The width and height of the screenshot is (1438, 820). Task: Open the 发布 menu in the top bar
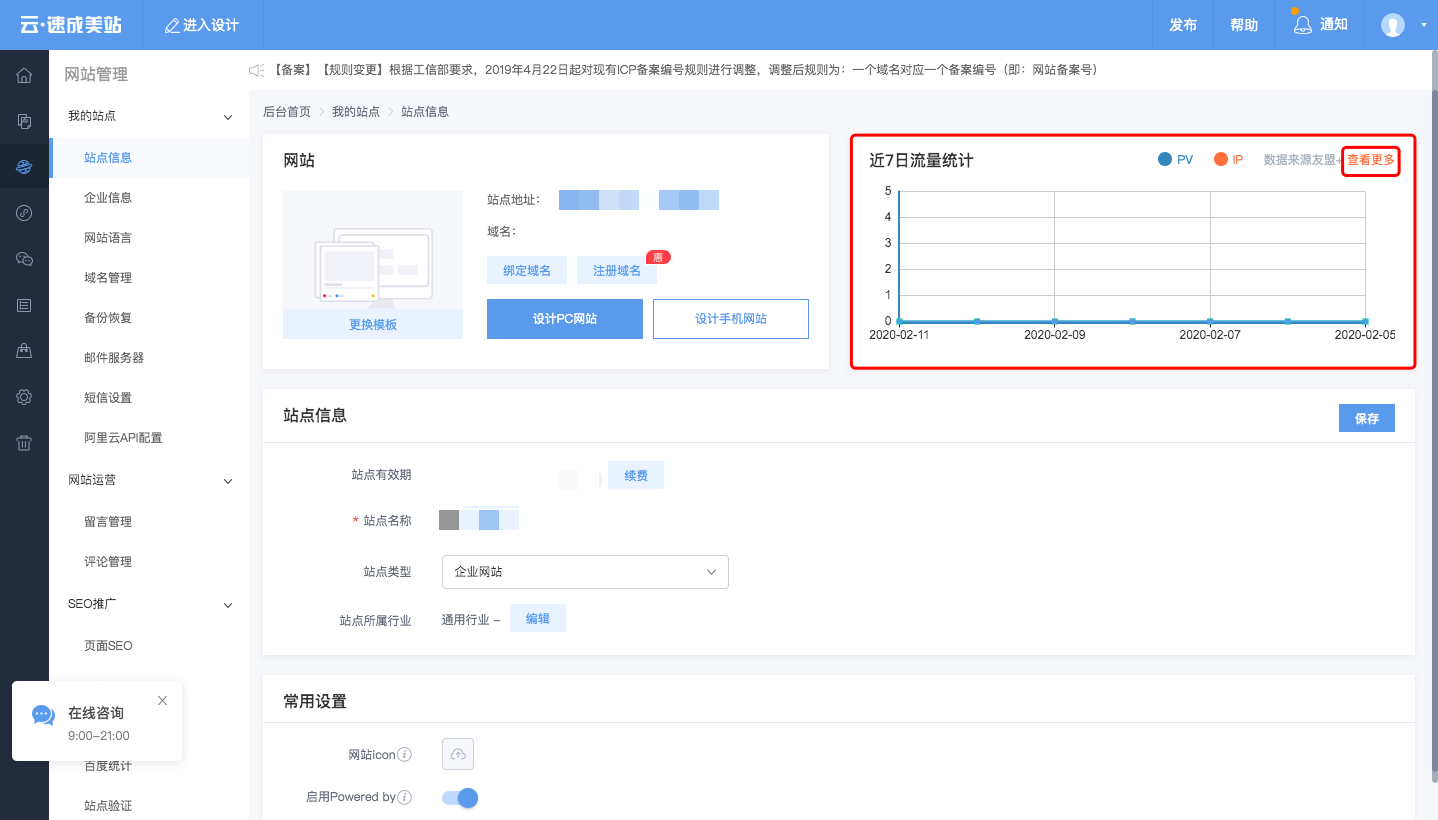1182,25
